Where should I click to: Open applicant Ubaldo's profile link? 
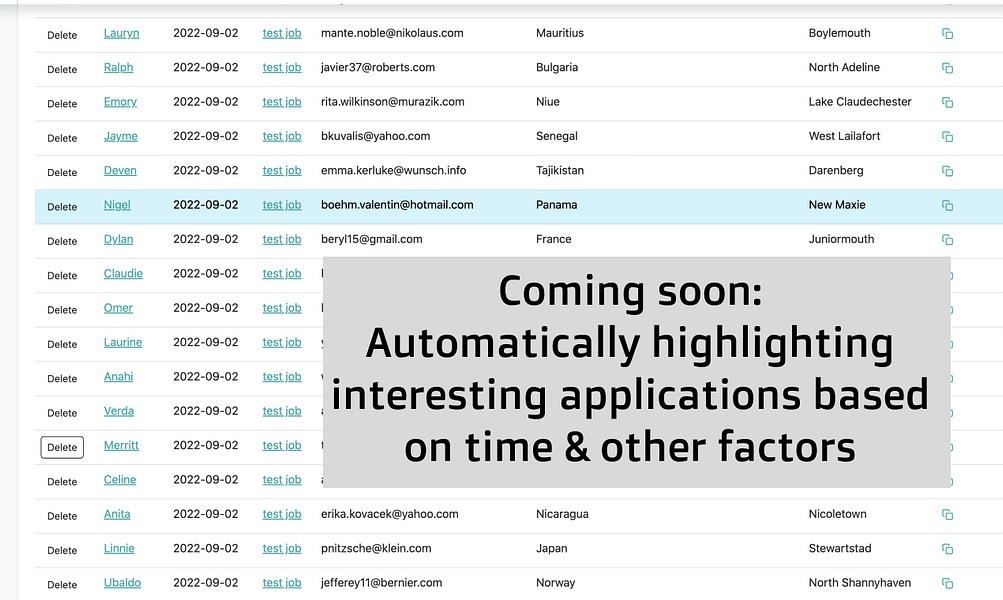pyautogui.click(x=122, y=583)
